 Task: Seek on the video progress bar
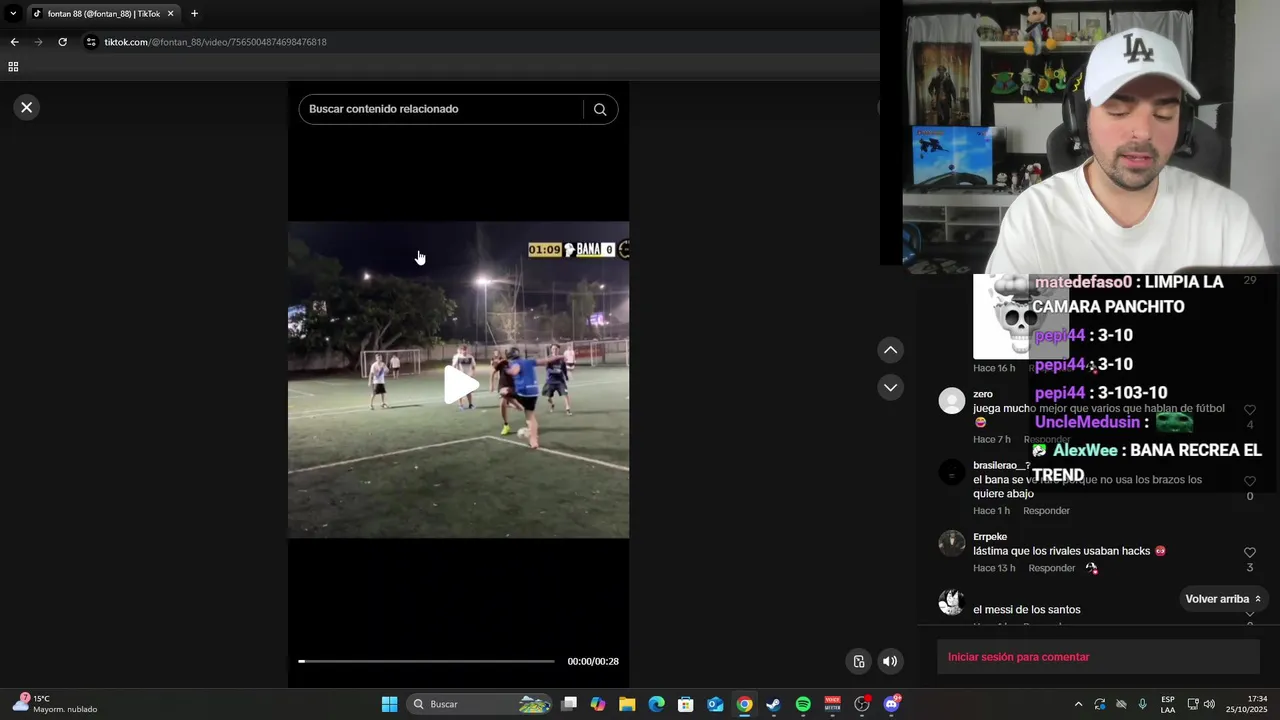[x=426, y=661]
